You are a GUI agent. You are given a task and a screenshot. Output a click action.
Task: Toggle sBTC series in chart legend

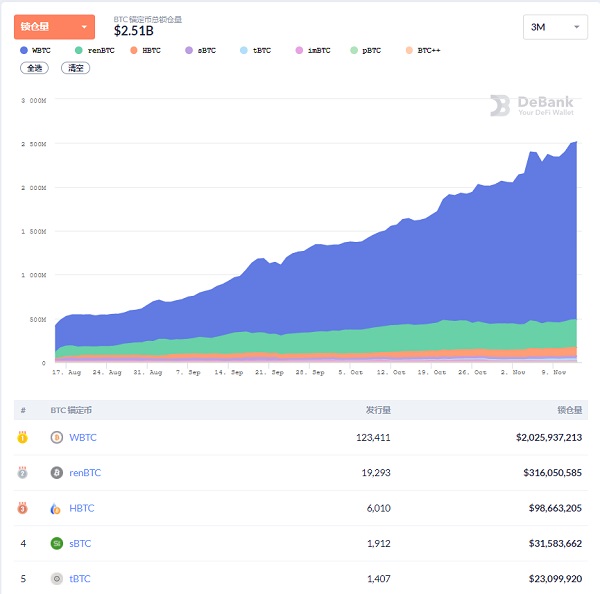[201, 50]
